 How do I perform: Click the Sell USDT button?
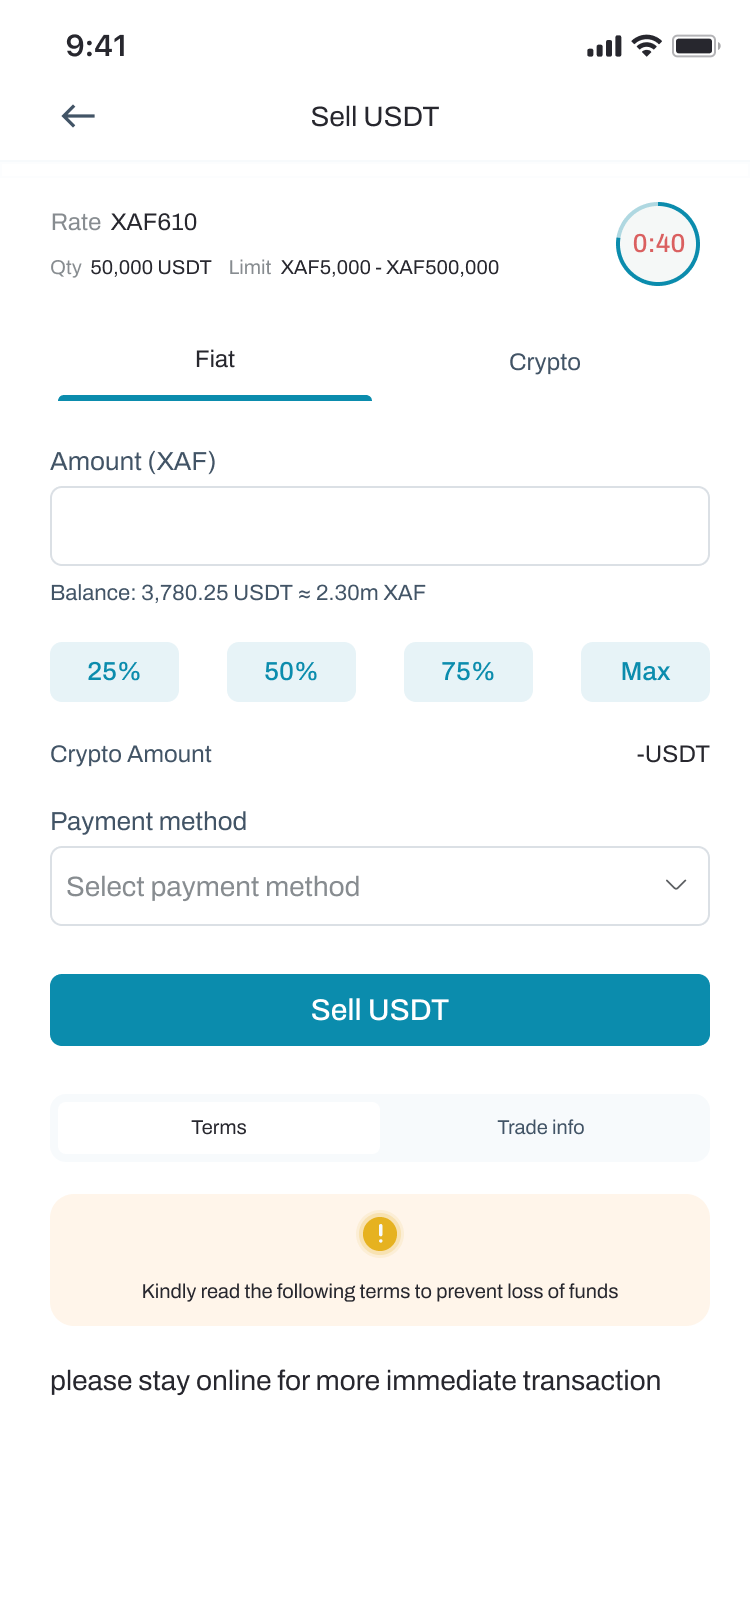click(380, 1010)
